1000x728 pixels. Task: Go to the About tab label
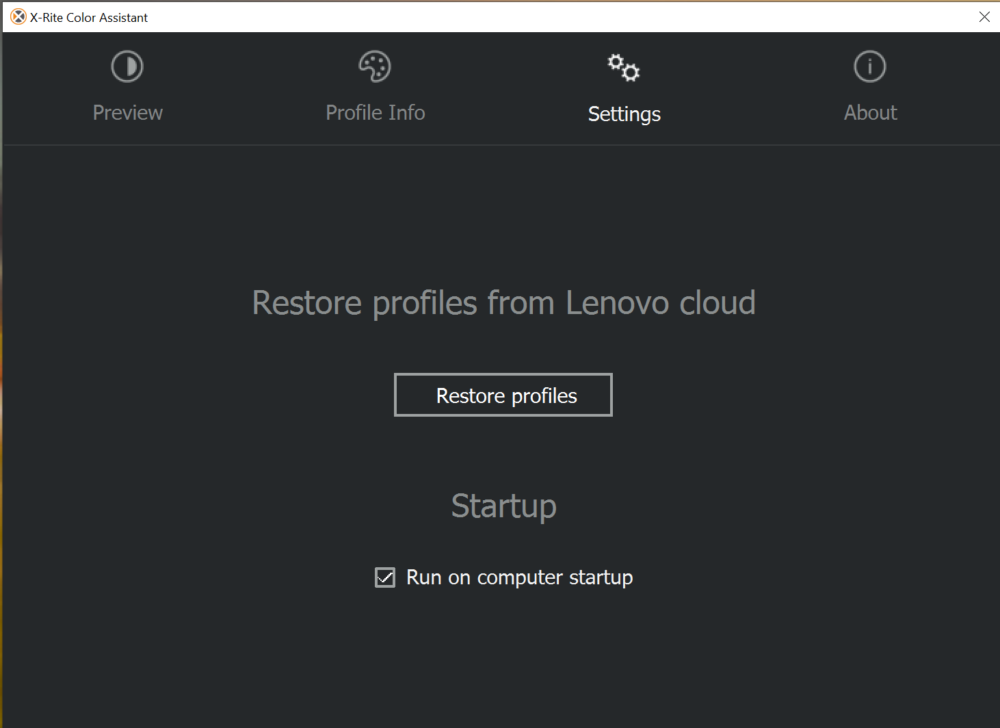tap(870, 113)
